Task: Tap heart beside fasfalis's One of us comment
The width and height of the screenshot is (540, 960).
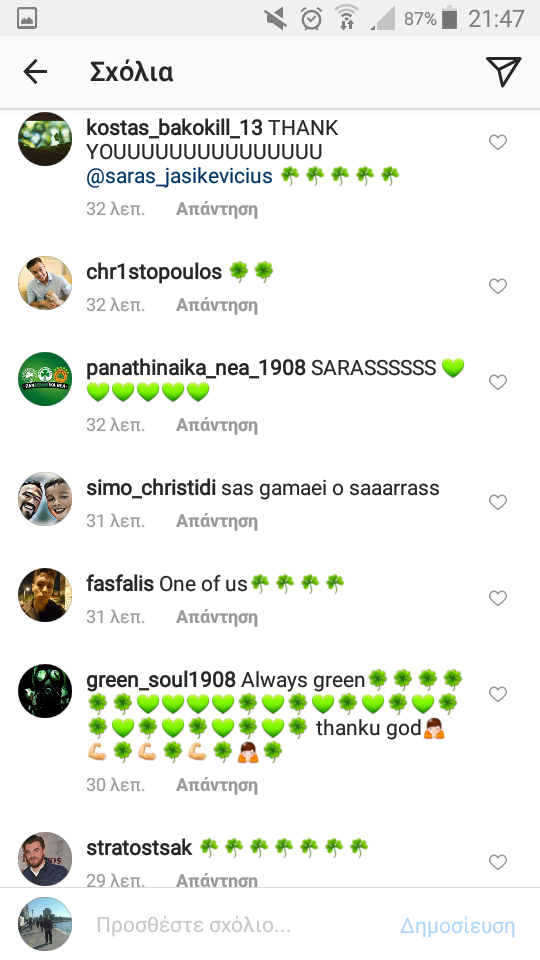Action: click(x=498, y=598)
